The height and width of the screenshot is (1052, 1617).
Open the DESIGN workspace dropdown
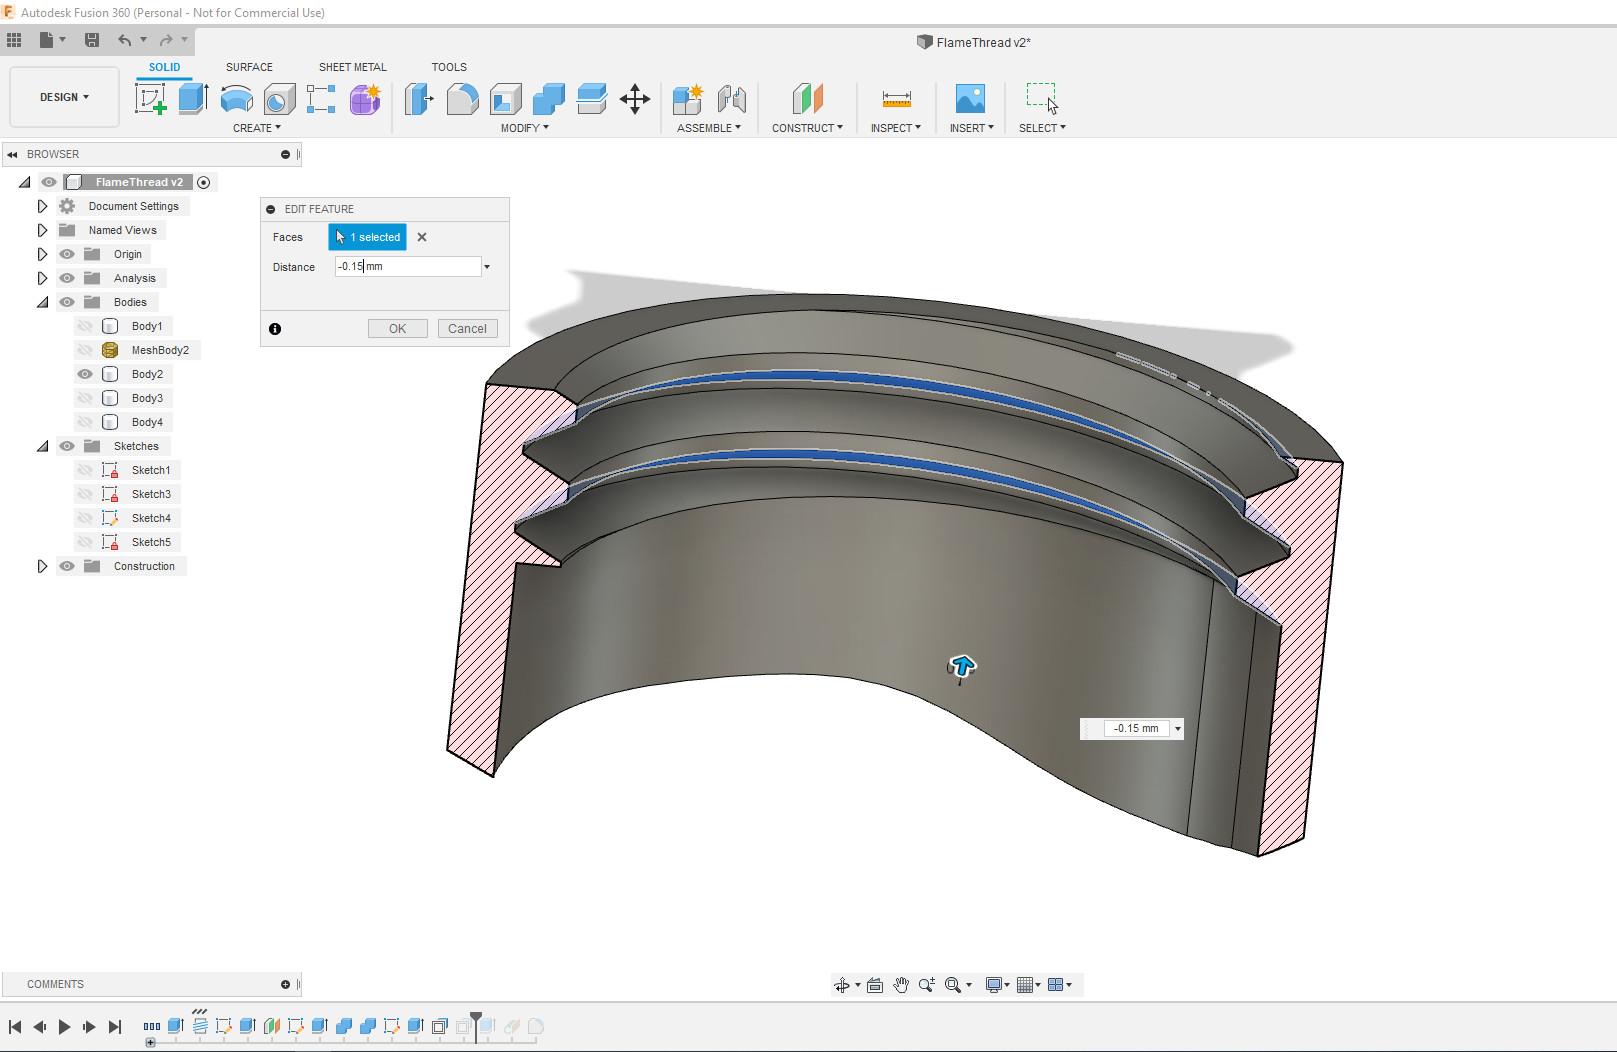[x=64, y=97]
